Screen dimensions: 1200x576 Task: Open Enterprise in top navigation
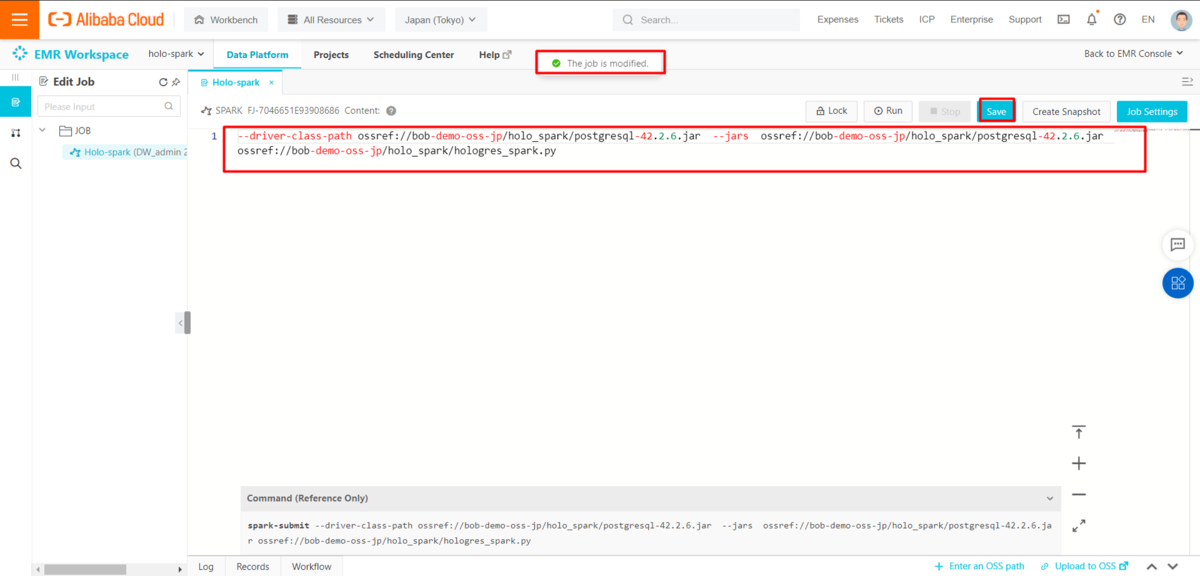click(x=971, y=19)
